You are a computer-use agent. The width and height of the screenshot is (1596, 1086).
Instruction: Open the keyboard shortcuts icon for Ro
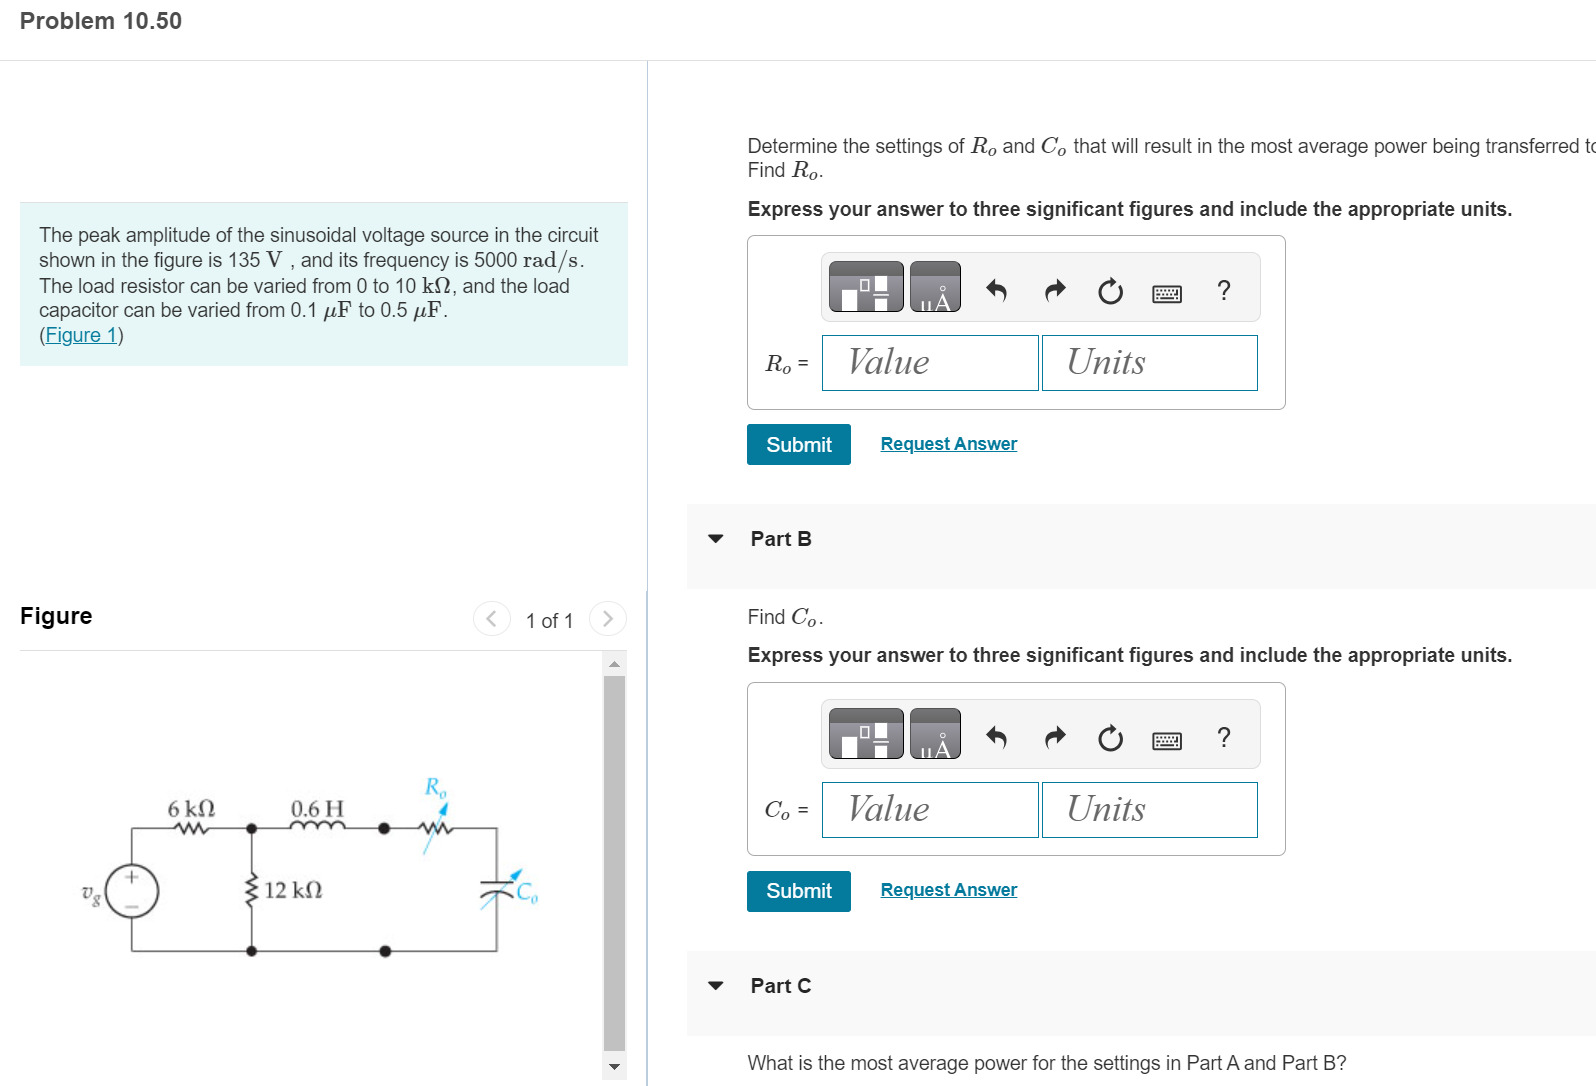click(1166, 292)
